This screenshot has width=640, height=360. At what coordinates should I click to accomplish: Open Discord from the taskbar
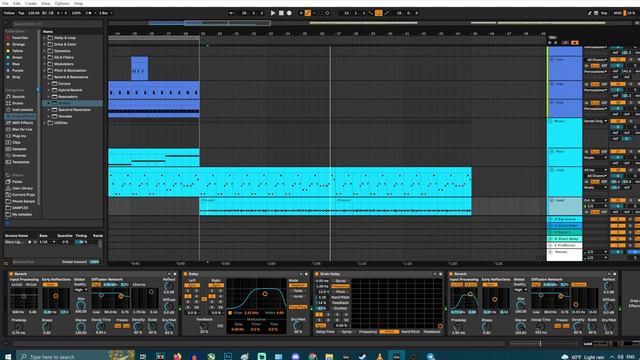point(296,357)
